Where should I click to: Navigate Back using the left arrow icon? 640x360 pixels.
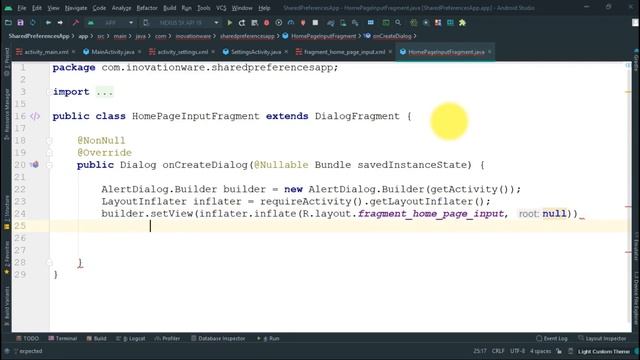coord(48,23)
